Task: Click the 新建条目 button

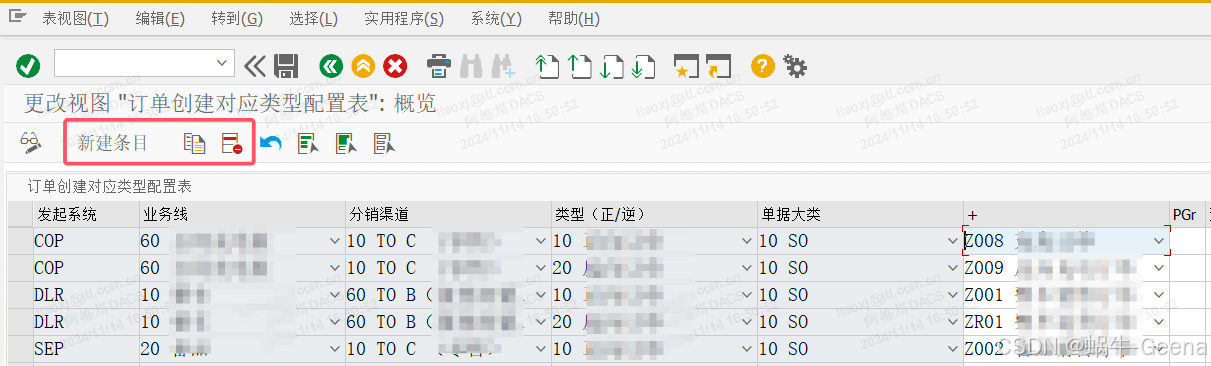Action: coord(113,143)
